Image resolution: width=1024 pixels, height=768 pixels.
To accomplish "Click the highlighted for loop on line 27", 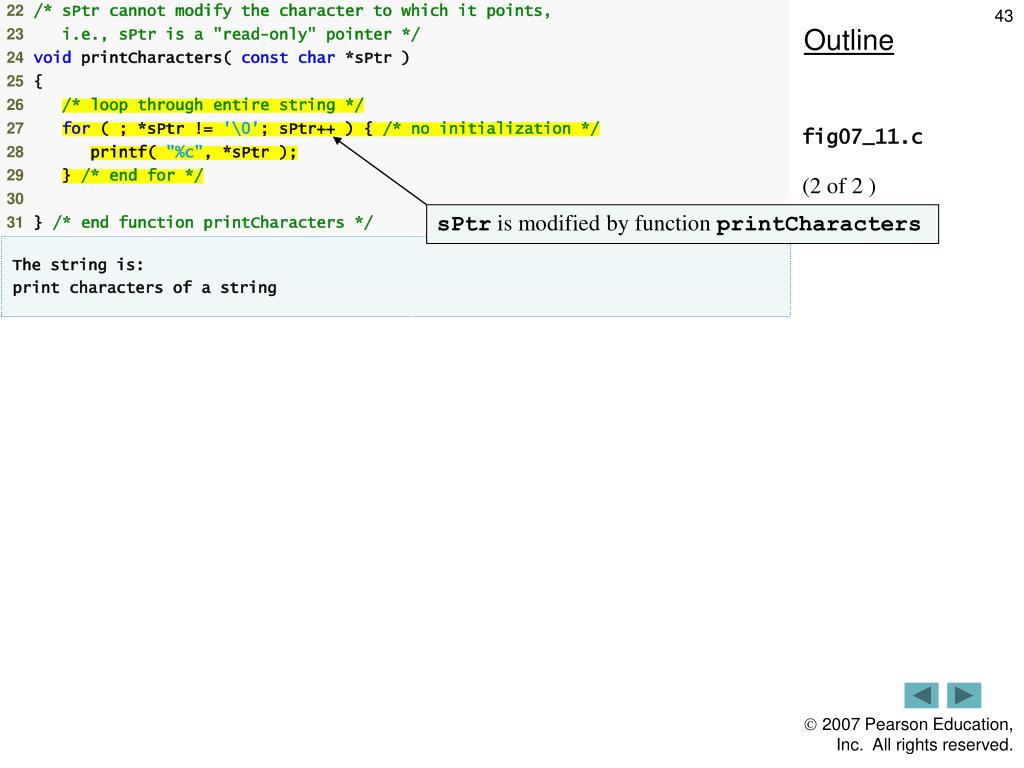I will pos(330,129).
